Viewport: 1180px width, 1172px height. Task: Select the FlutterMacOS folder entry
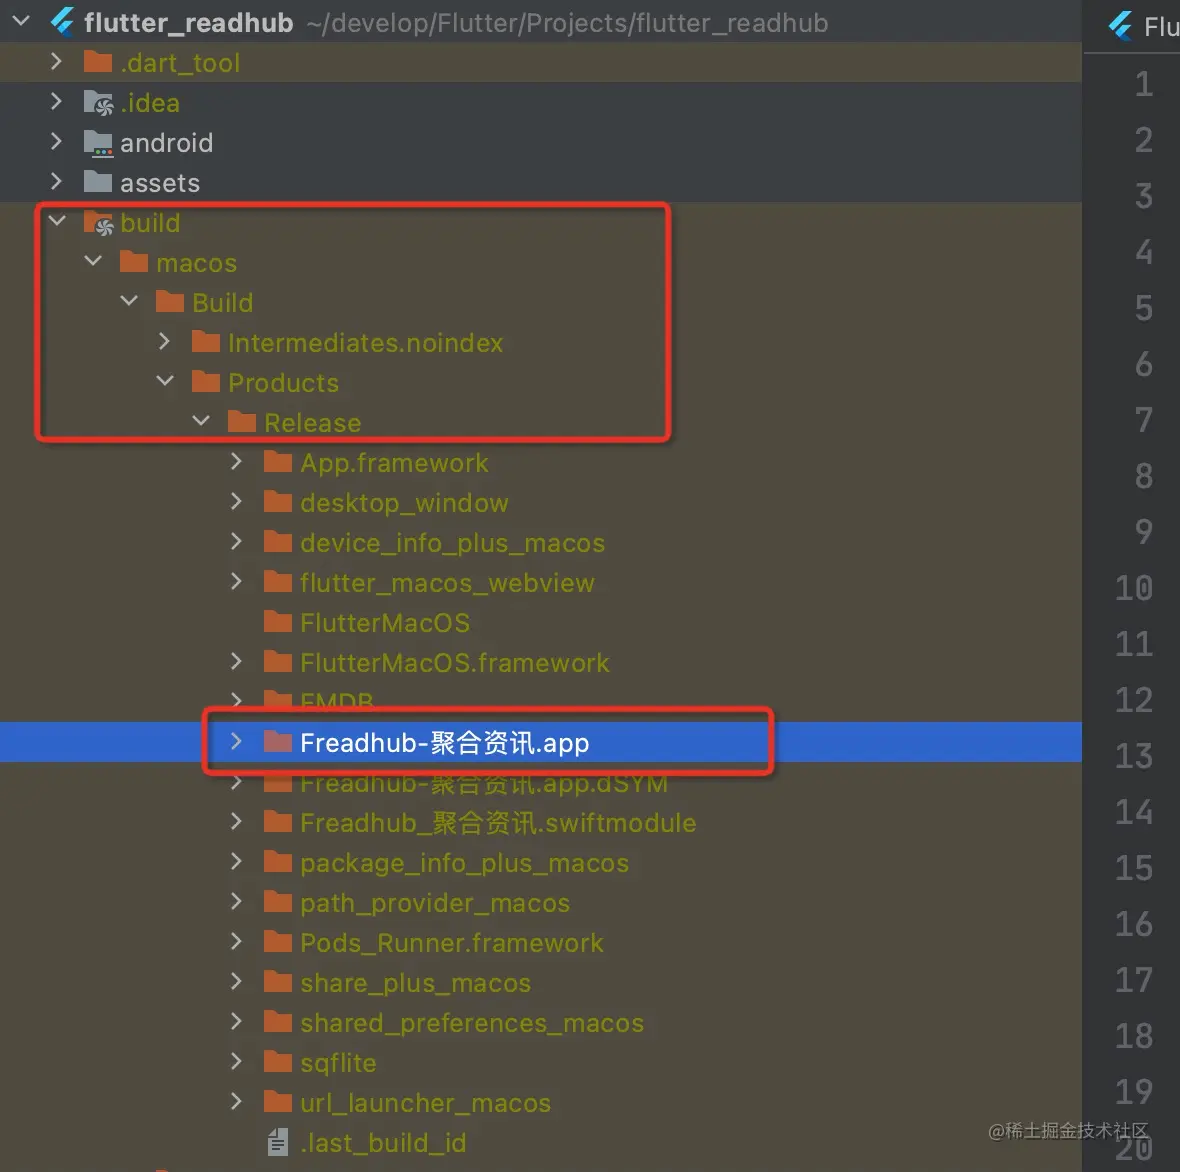(385, 623)
